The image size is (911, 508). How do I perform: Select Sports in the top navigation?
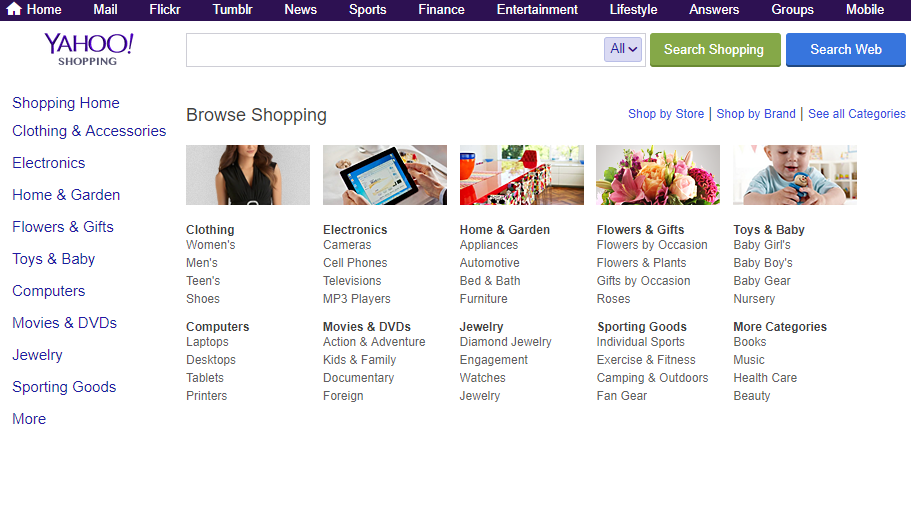tap(367, 9)
